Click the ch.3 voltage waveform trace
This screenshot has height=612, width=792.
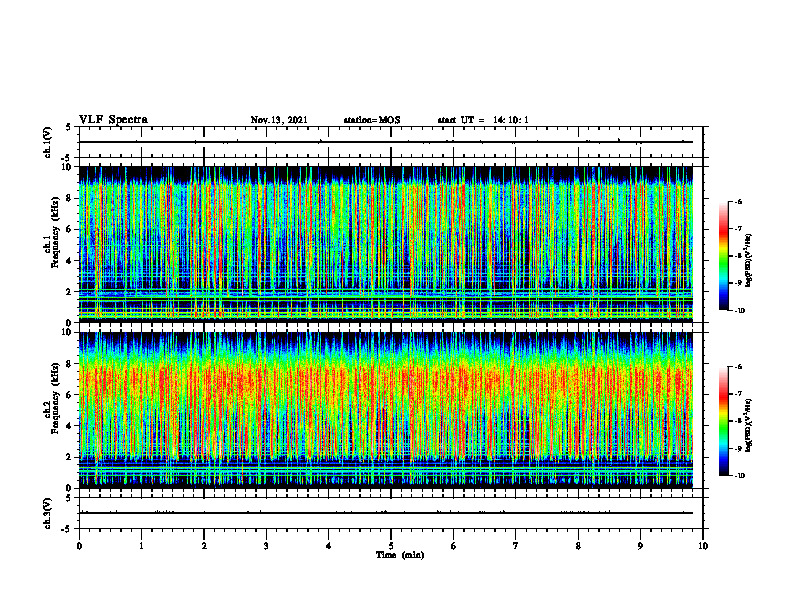click(385, 513)
